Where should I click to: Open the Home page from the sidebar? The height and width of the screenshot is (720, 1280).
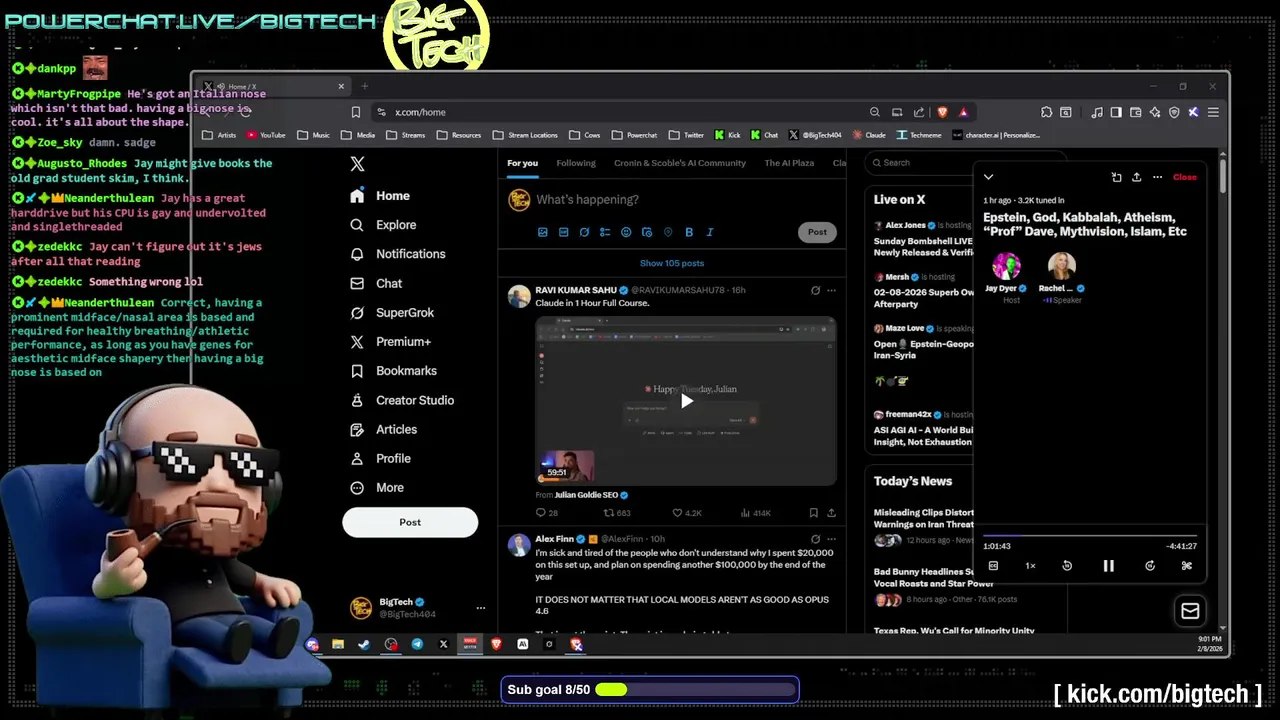click(380, 196)
